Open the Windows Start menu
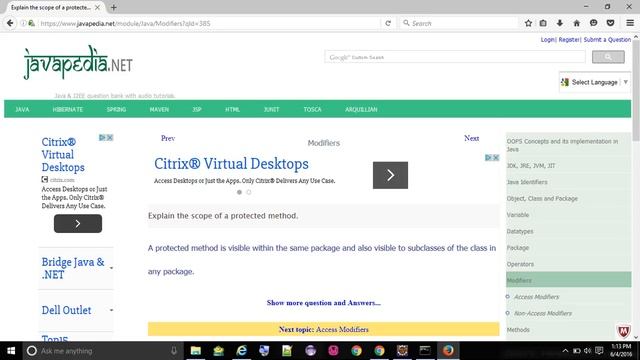 [x=11, y=351]
